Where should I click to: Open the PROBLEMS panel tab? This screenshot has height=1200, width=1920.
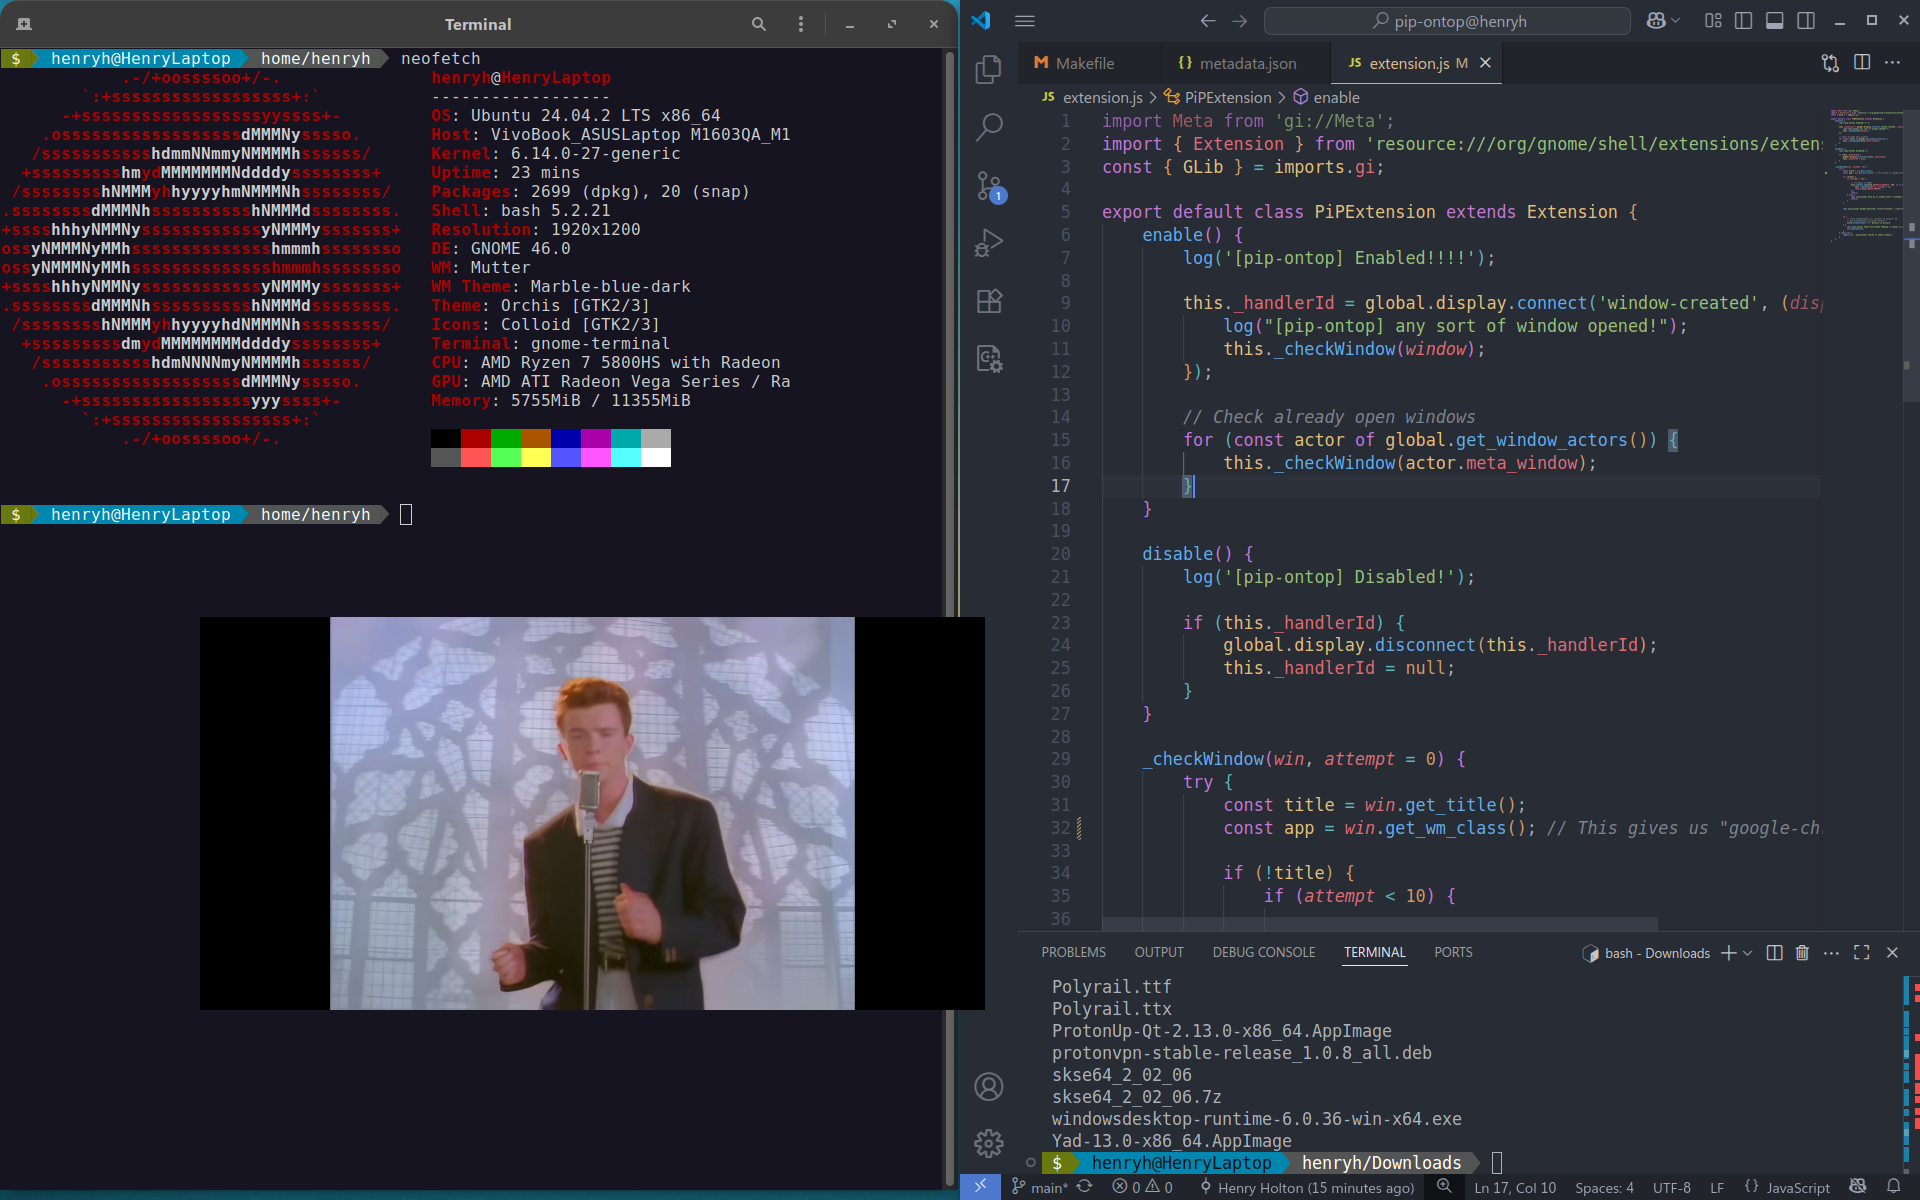click(x=1073, y=952)
